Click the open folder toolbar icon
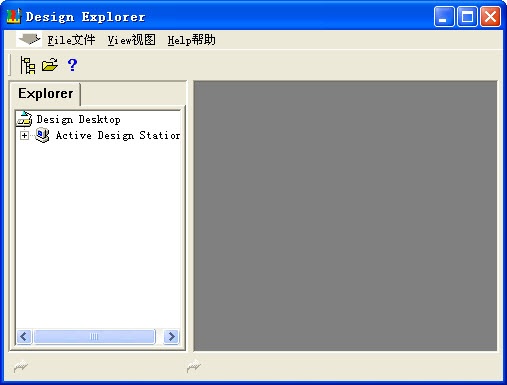 (50, 65)
